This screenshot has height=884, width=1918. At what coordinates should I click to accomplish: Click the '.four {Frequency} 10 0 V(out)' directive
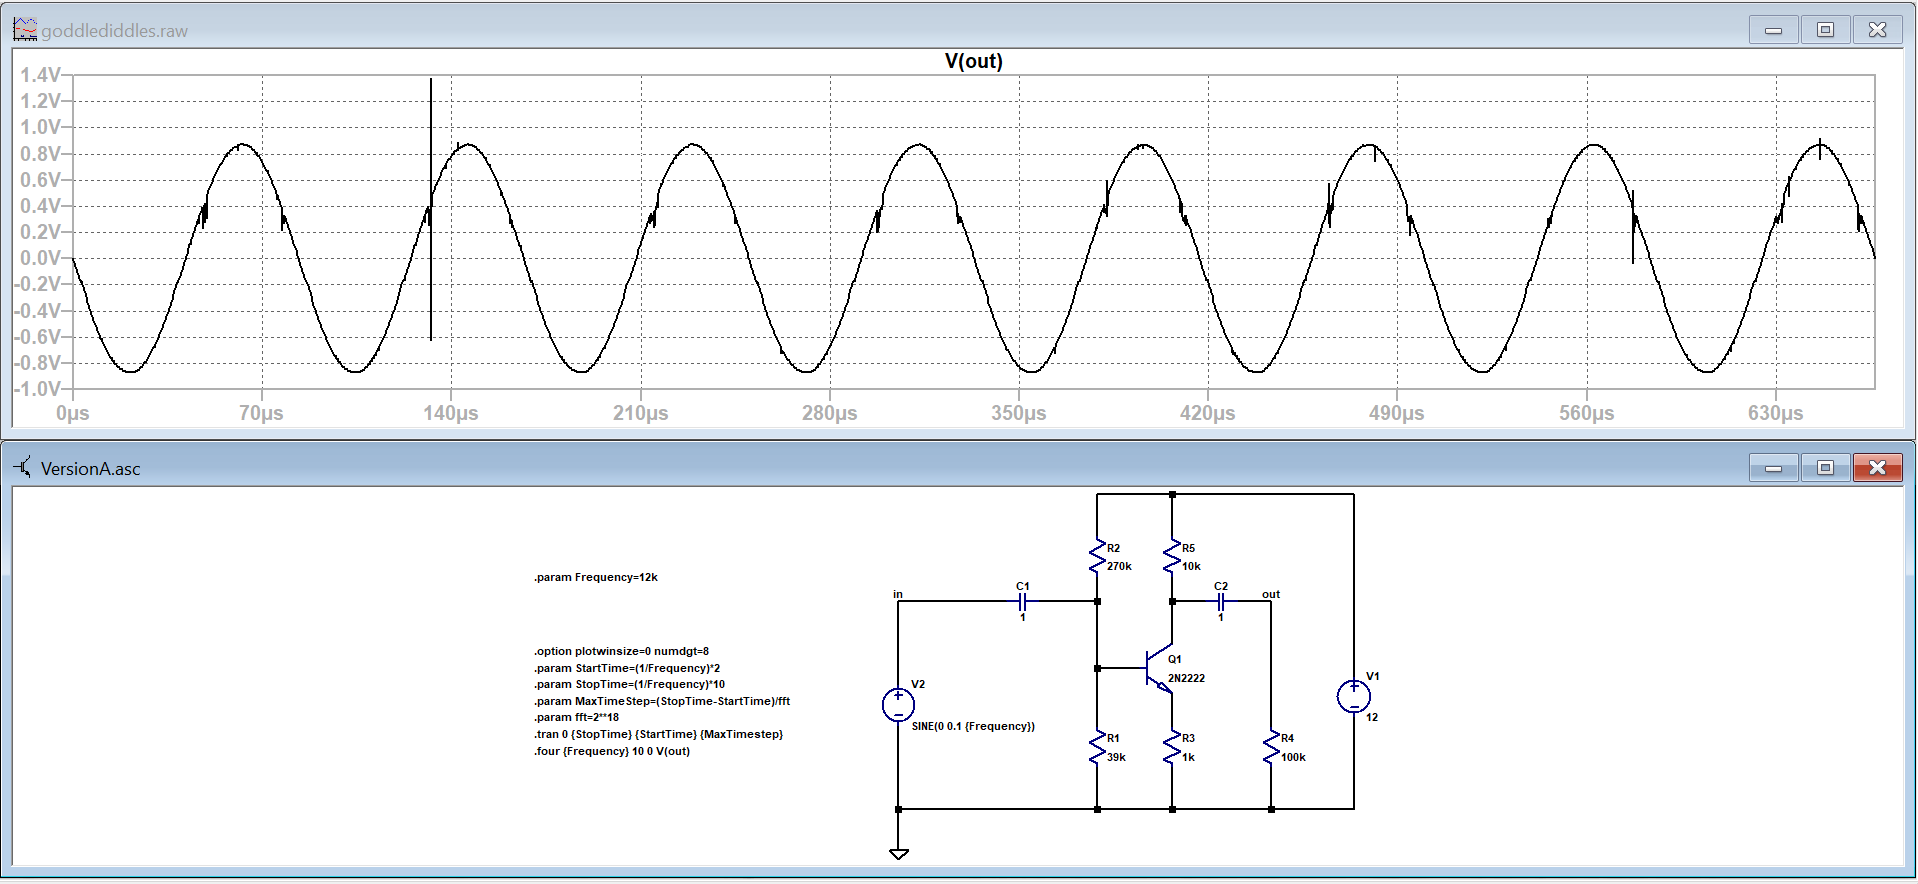(x=612, y=751)
